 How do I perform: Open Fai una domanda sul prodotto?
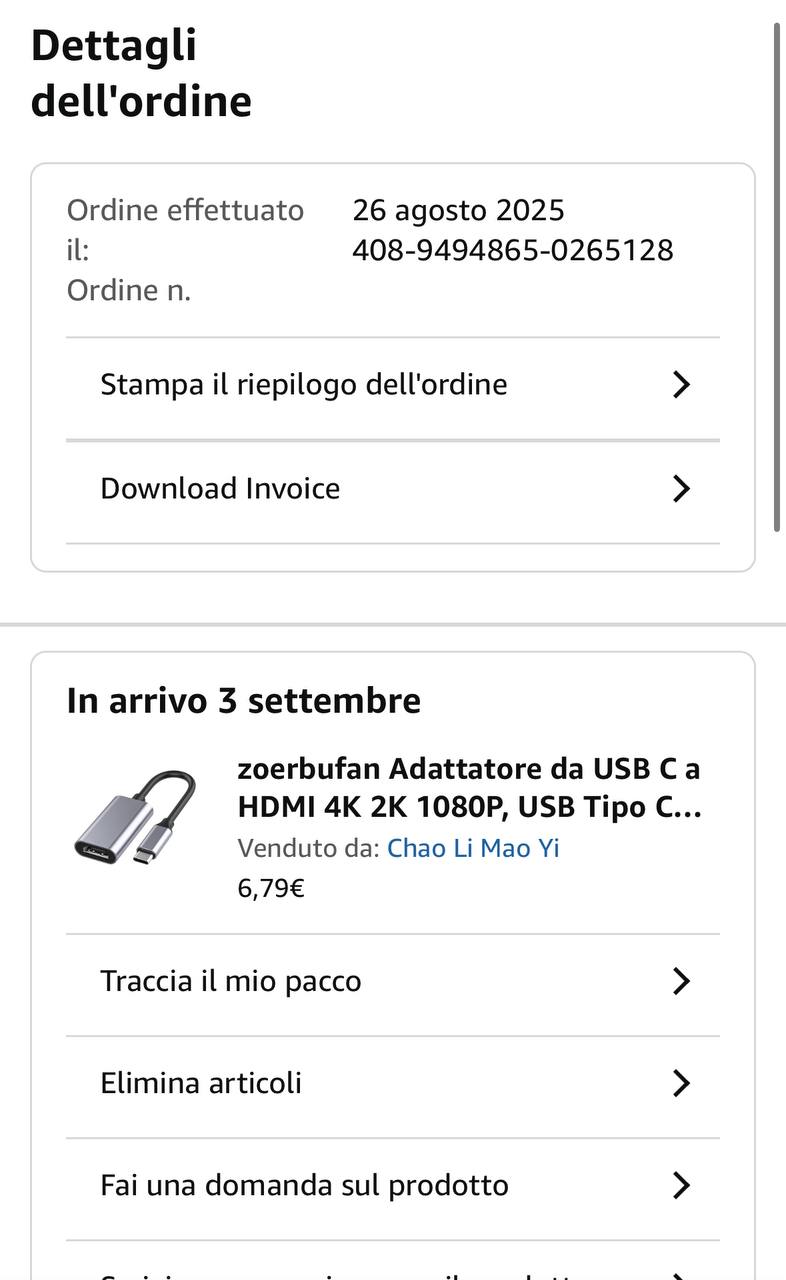pos(304,1185)
